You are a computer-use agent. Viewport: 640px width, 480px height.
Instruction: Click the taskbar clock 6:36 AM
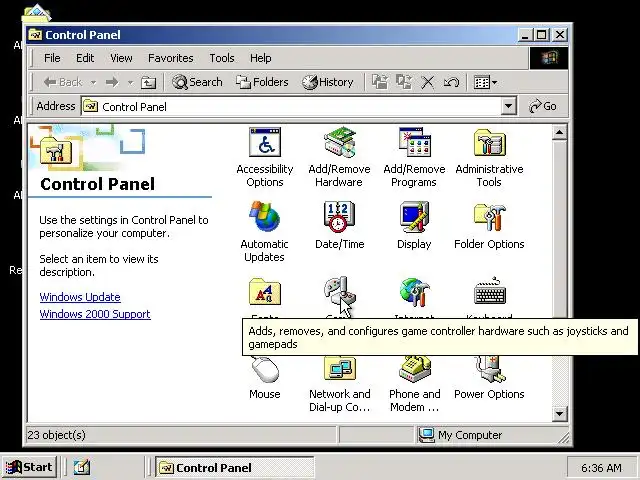pos(601,468)
